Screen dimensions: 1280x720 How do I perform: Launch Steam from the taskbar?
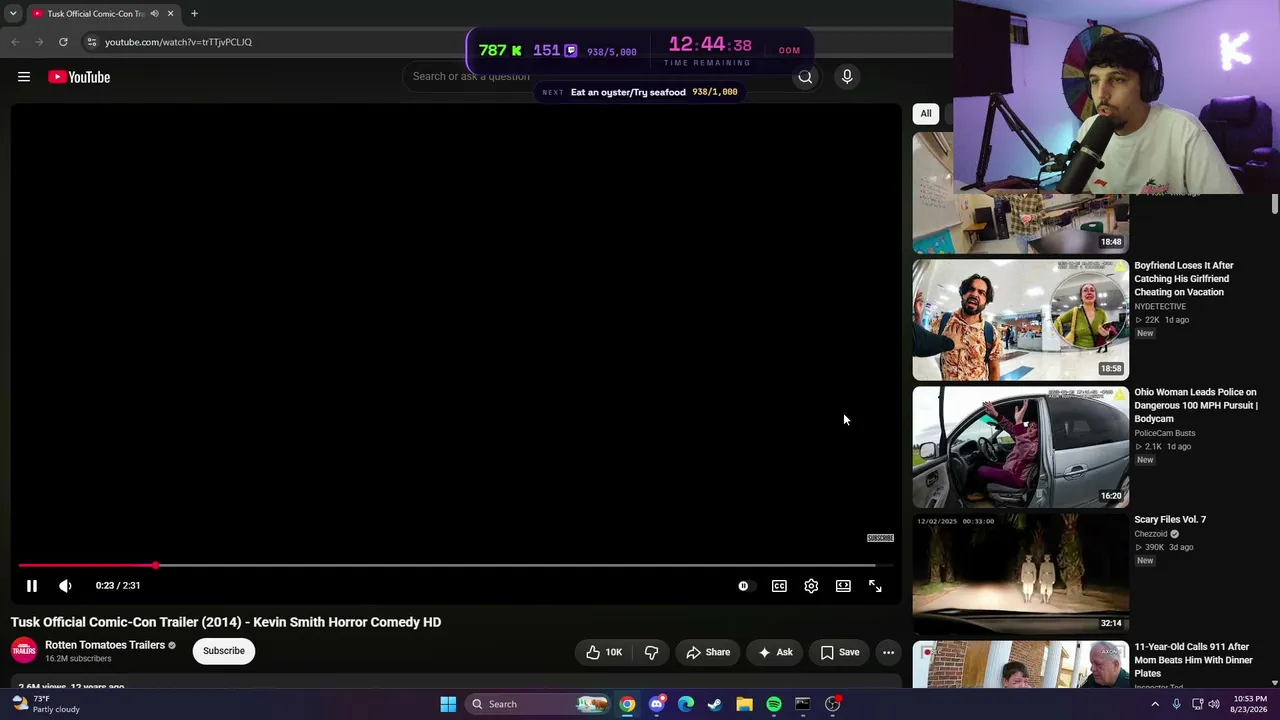pyautogui.click(x=715, y=704)
